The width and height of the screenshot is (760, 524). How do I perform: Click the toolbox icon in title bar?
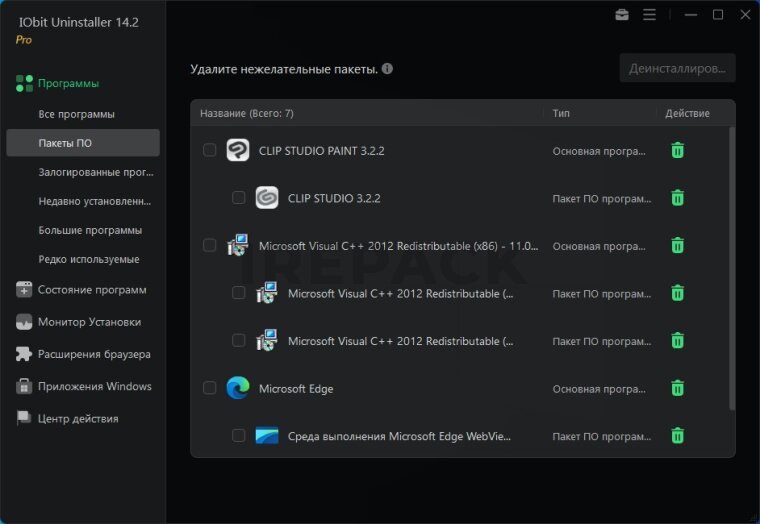tap(622, 15)
